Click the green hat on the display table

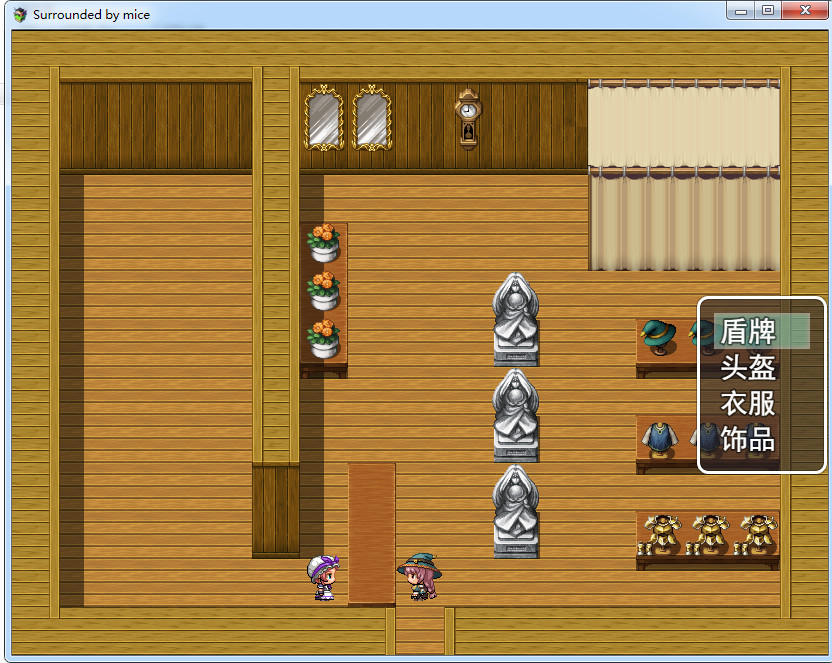tap(659, 333)
